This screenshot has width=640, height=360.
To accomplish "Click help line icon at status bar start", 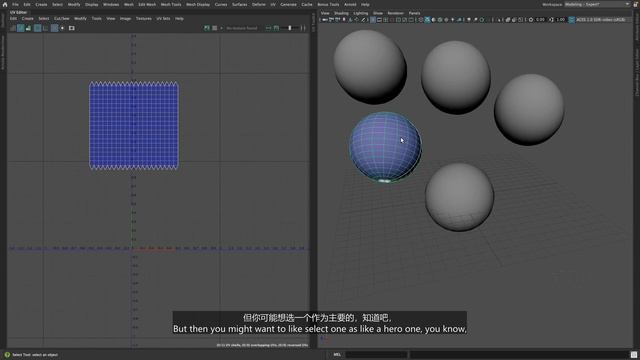I will coord(7,355).
